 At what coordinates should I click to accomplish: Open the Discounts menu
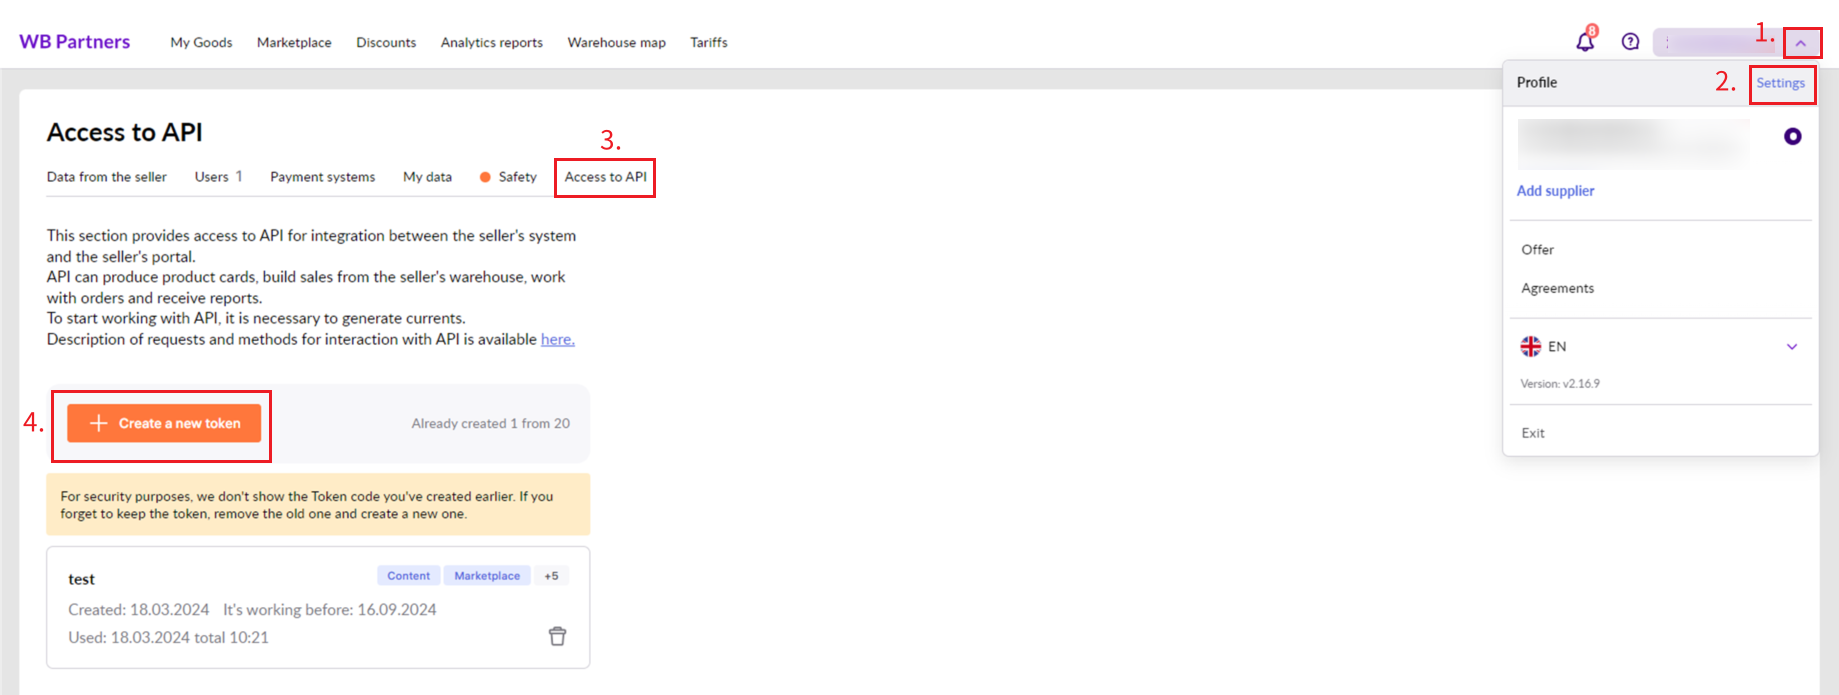click(x=386, y=42)
